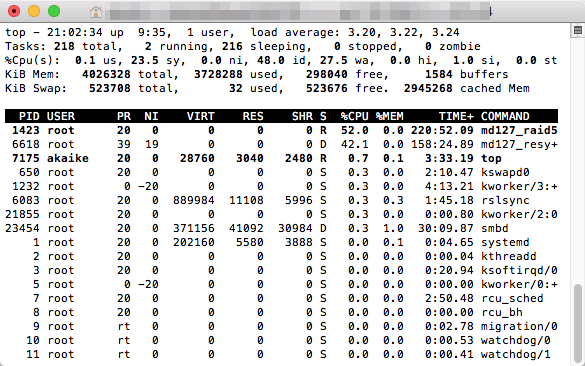
Task: Click the 220:52.09 time value
Action: 442,130
